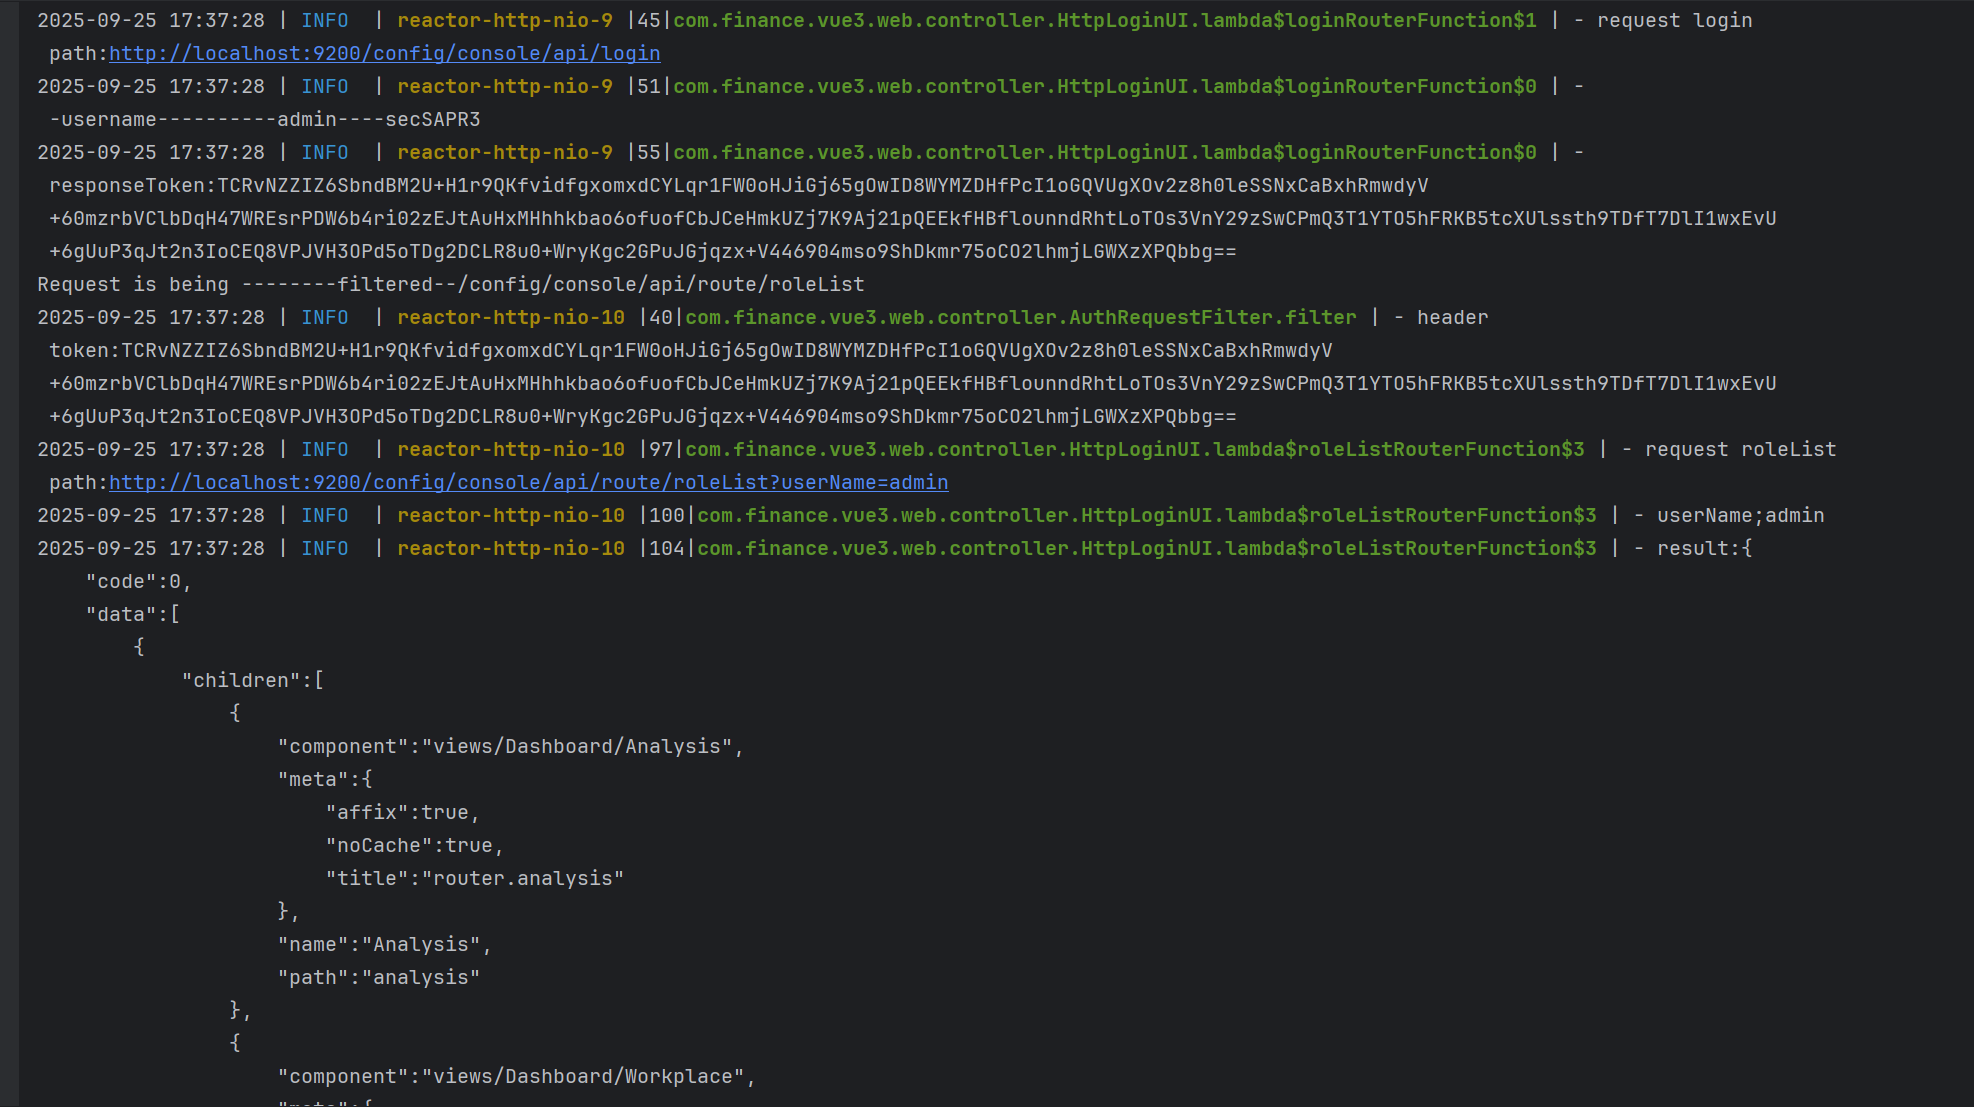Click the views/Dashboard/Workplace component line
Screen dimensions: 1974x1107
point(516,1077)
